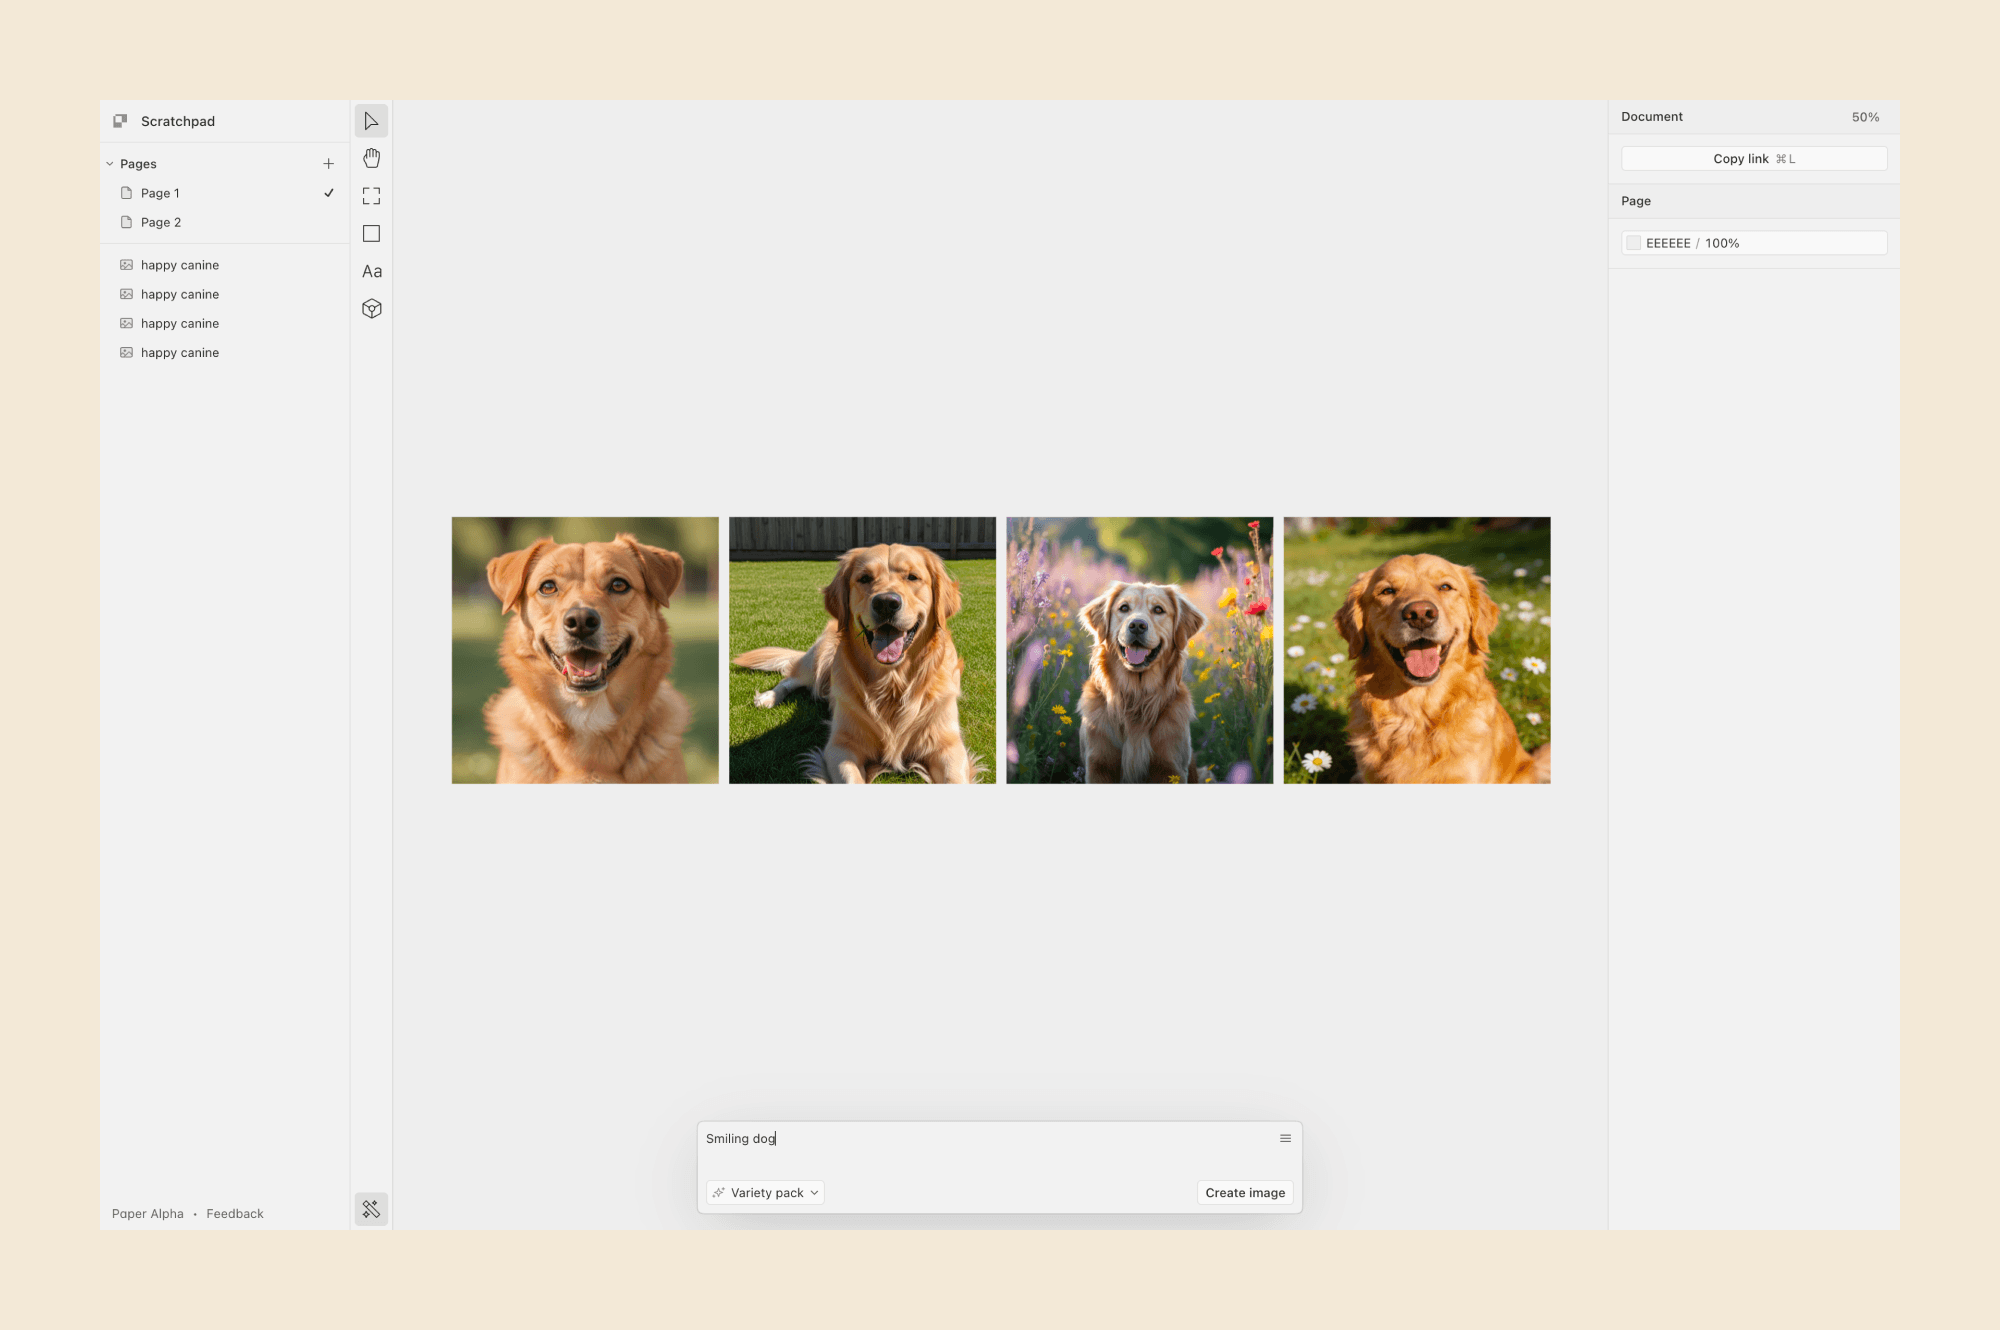Viewport: 2000px width, 1330px height.
Task: Select the first happy canine layer
Action: coord(180,265)
